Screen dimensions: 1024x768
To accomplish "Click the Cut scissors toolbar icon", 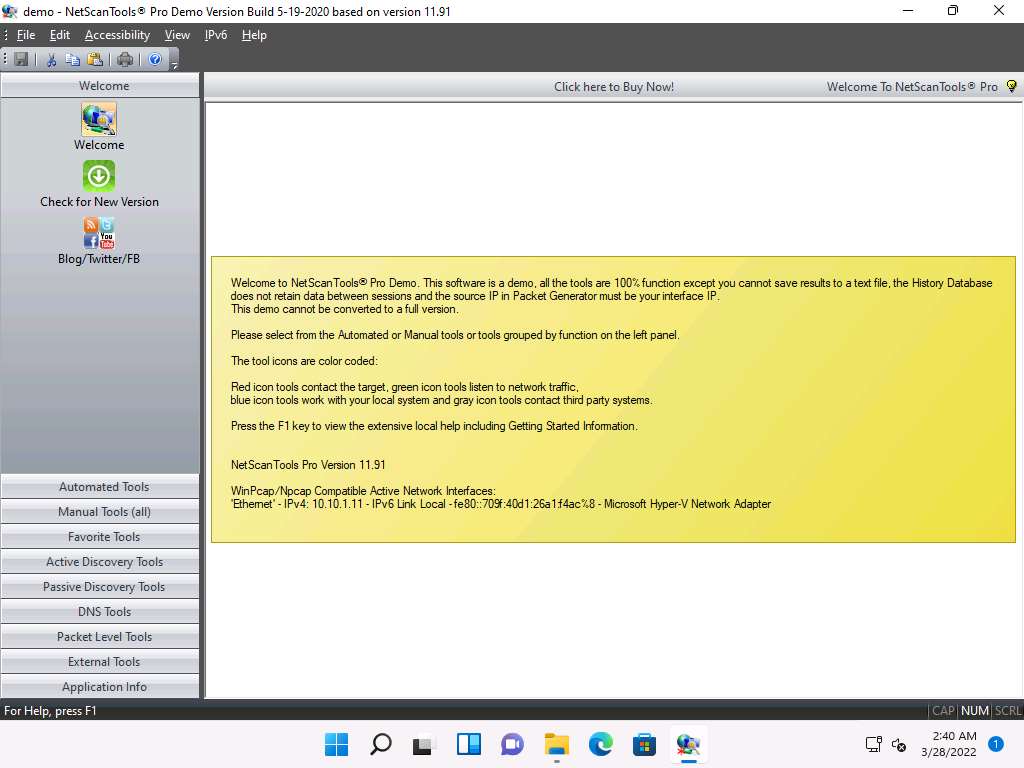I will [52, 60].
